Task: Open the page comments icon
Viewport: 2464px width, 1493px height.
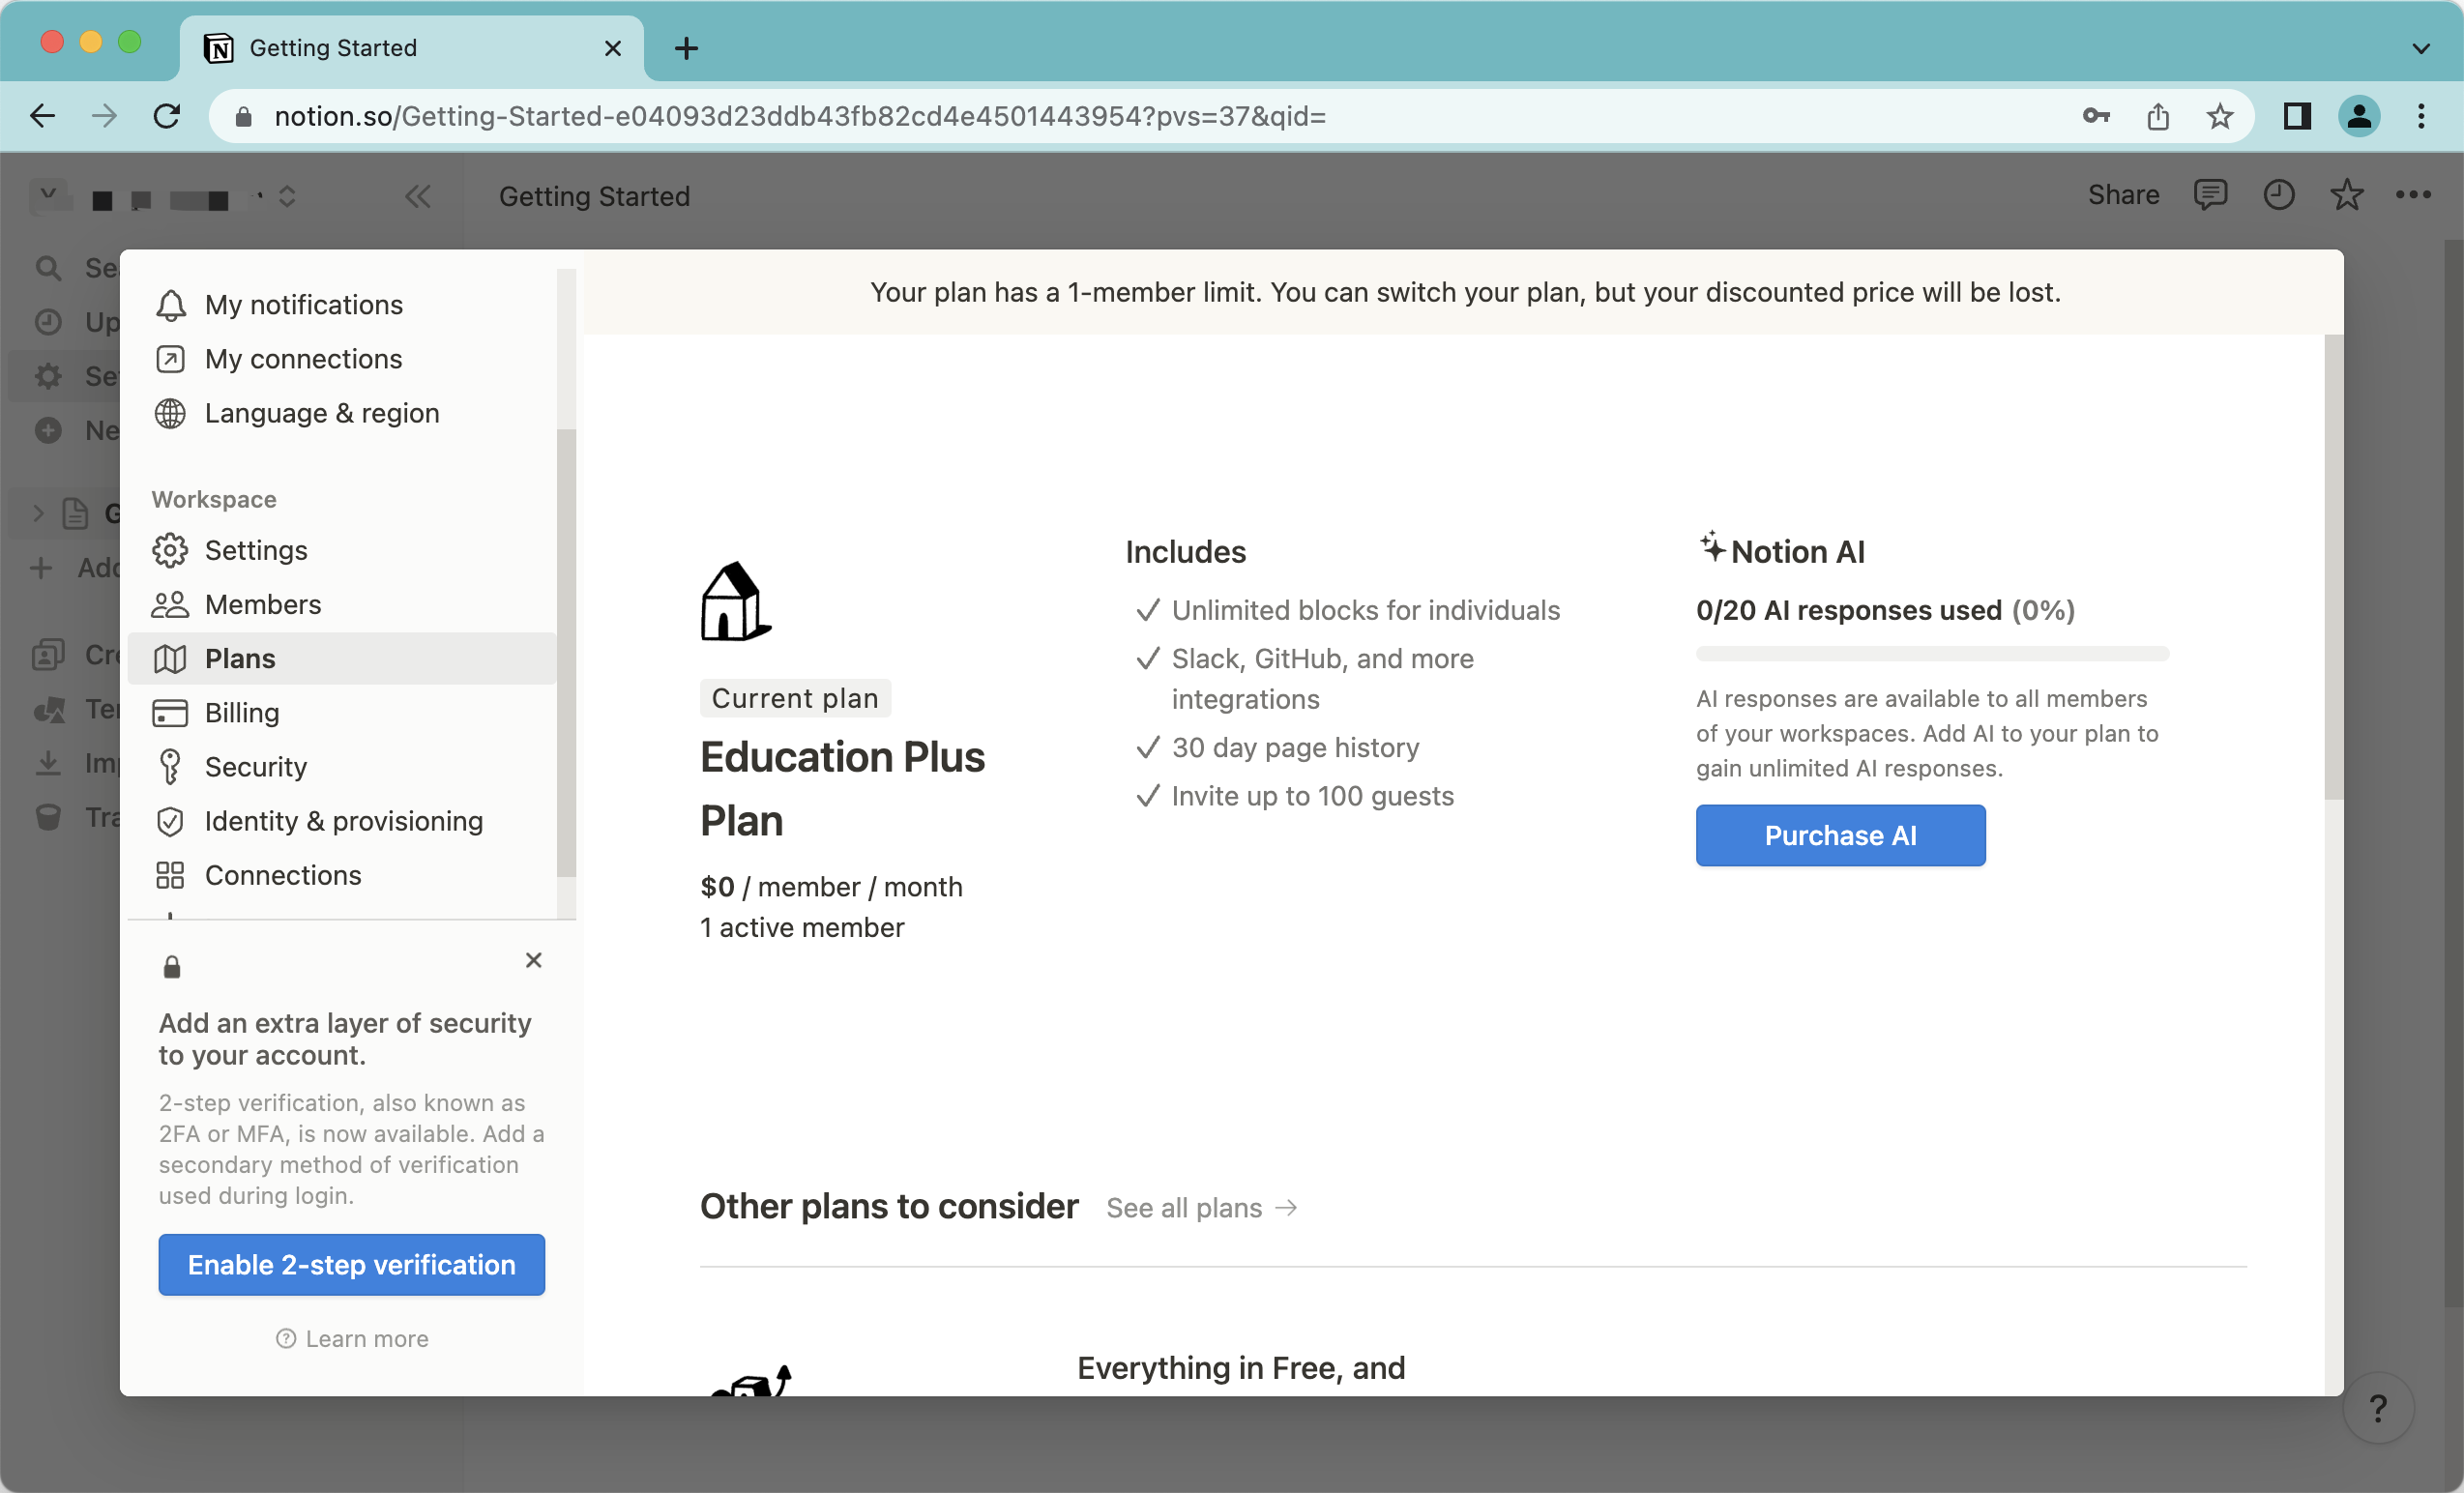Action: (2209, 194)
